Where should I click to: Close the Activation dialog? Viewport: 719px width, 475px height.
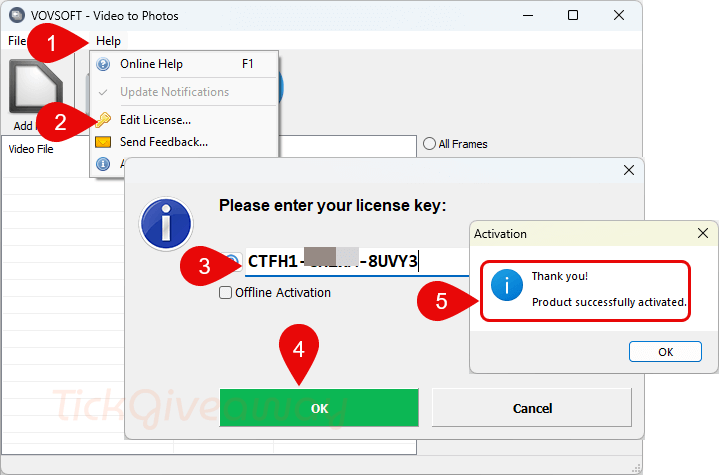pos(702,233)
